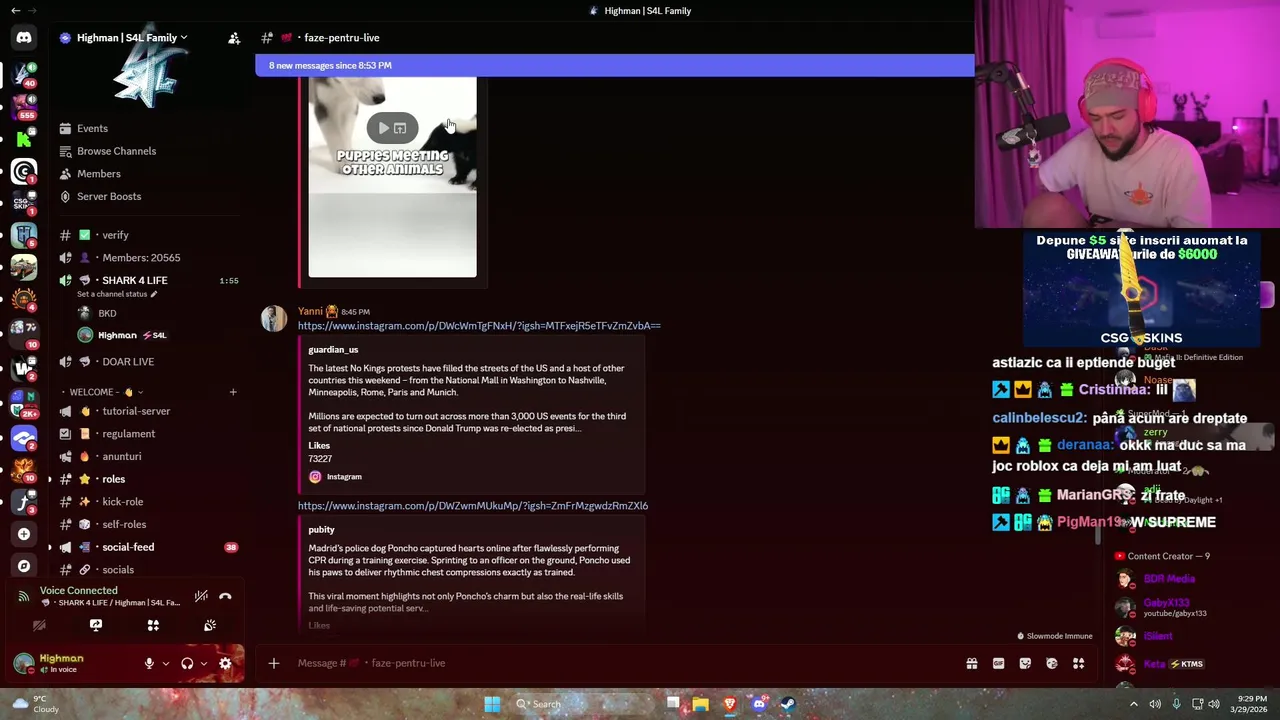
Task: Open kick-role channel
Action: (x=122, y=502)
